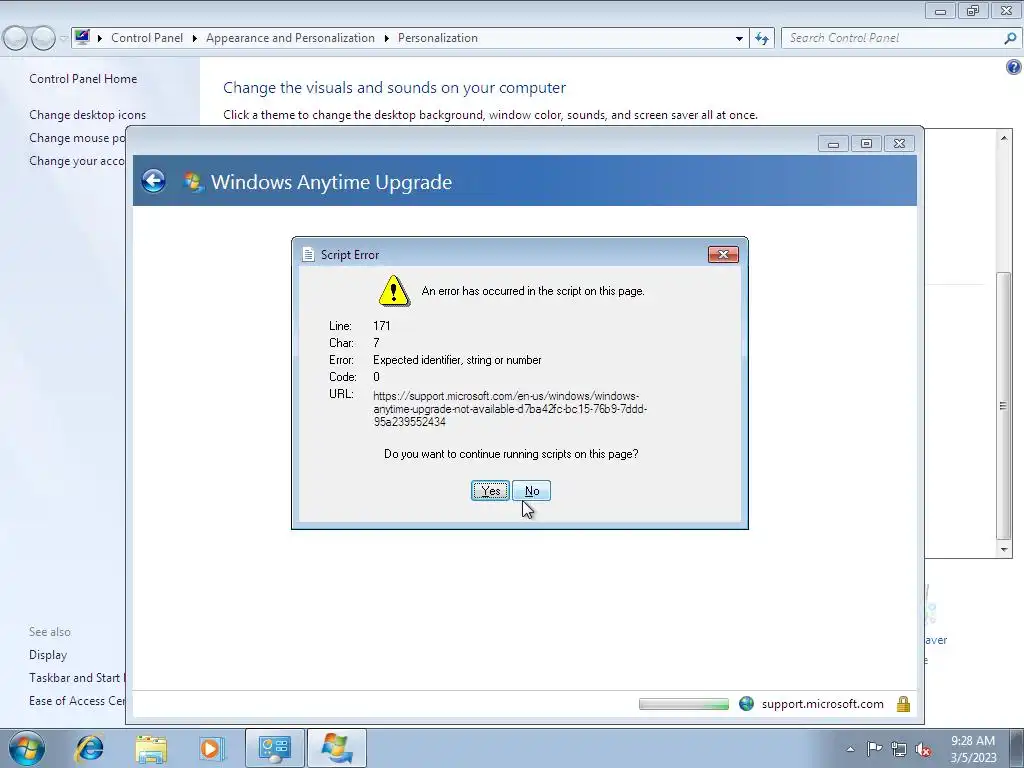Open Change mouse pointers link

click(77, 138)
